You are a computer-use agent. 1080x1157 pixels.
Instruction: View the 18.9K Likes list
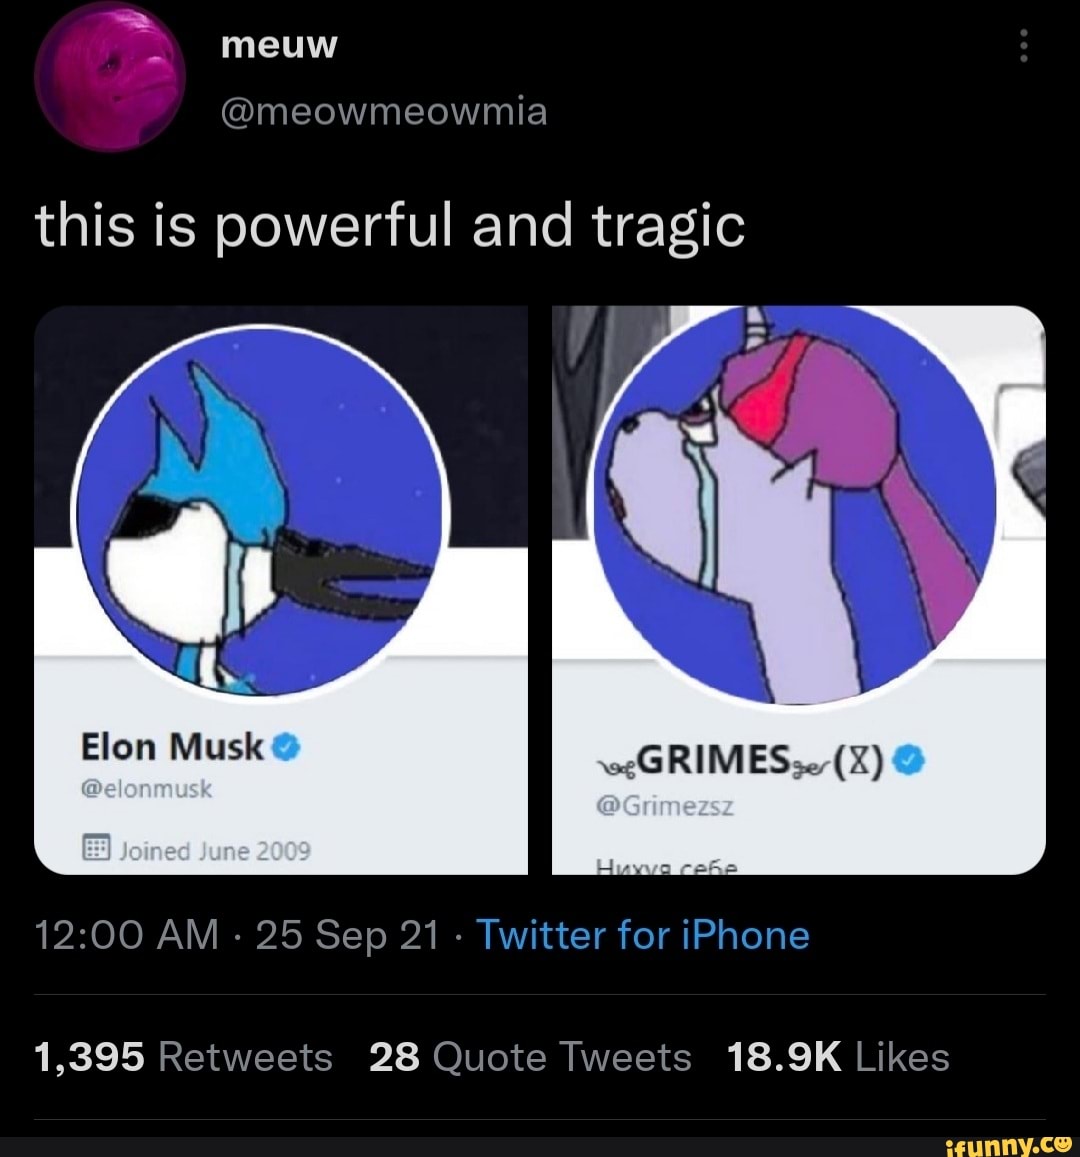(x=838, y=1057)
